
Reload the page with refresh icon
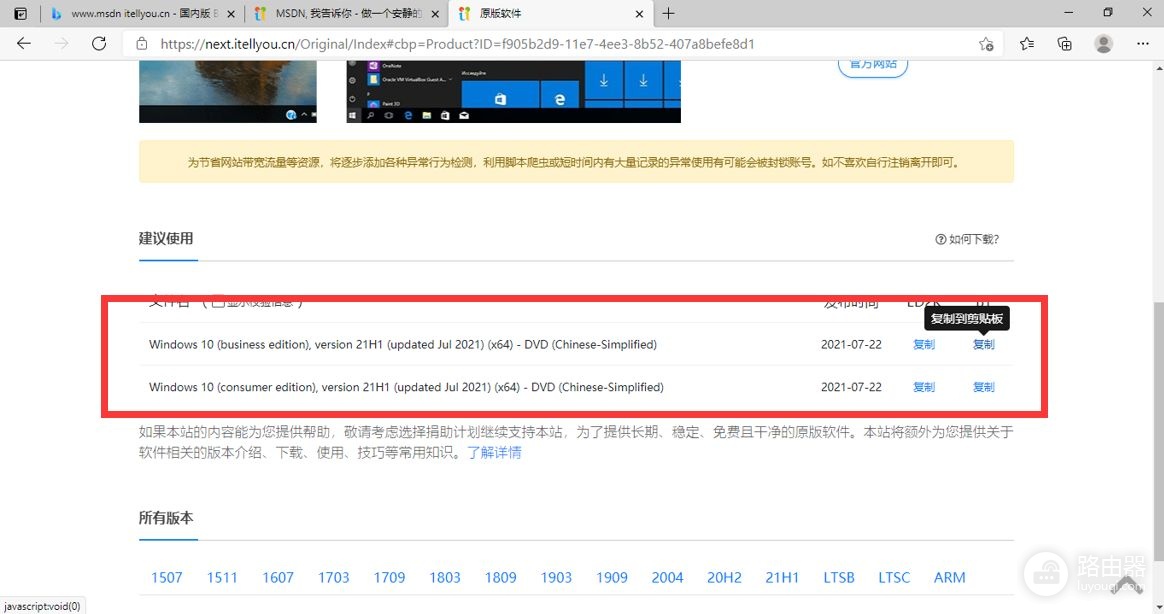click(99, 44)
